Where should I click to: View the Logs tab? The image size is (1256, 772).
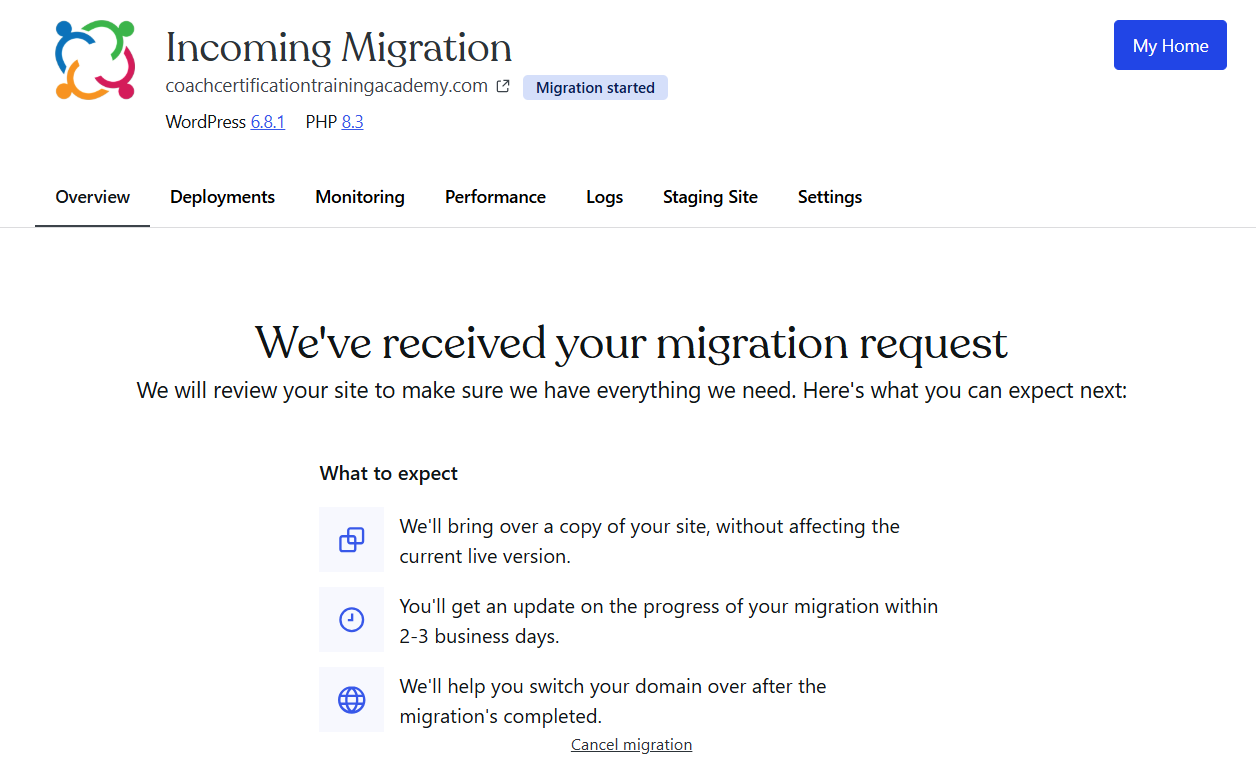[x=604, y=197]
